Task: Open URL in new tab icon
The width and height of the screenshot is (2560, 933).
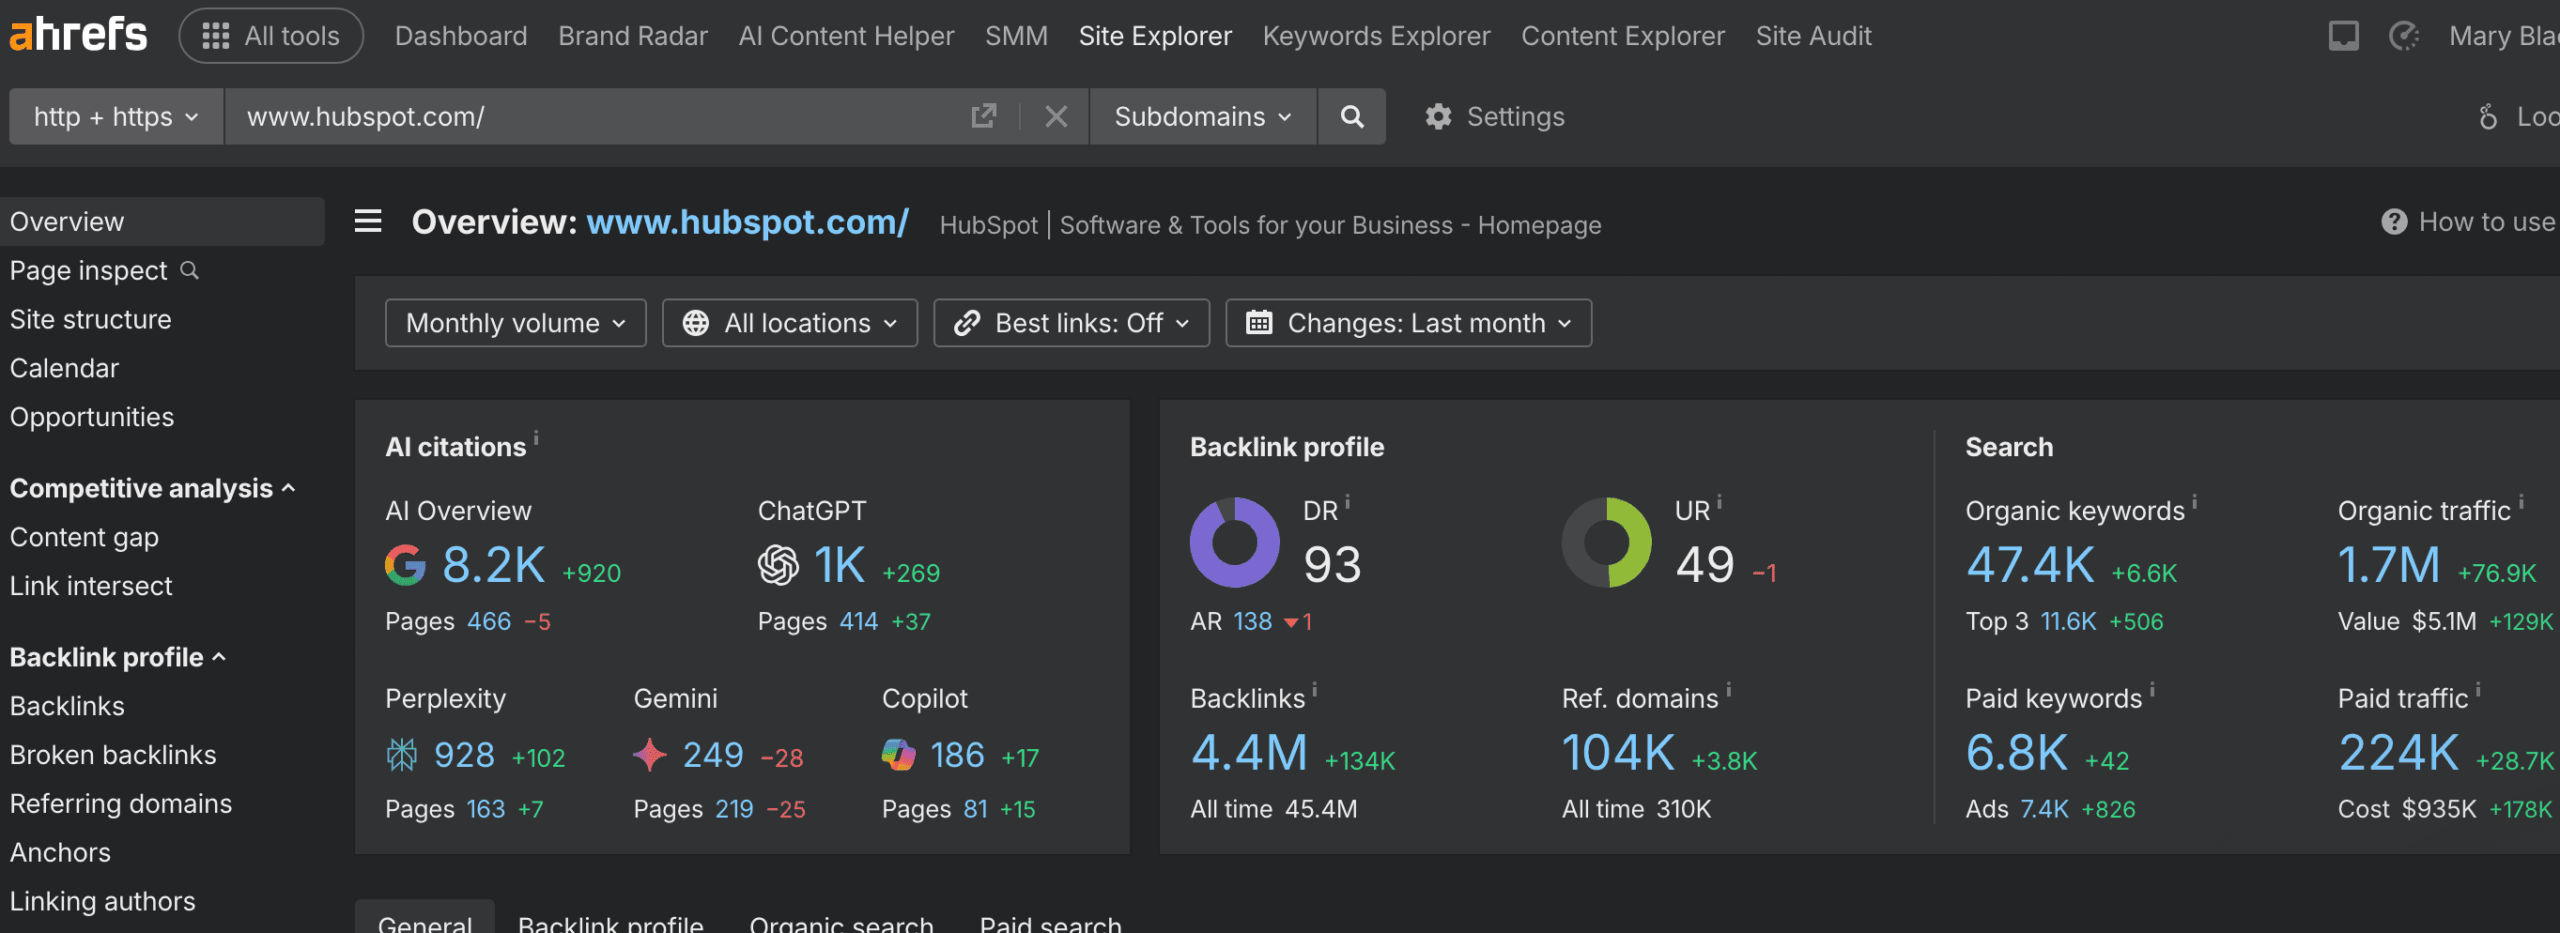Action: point(984,117)
